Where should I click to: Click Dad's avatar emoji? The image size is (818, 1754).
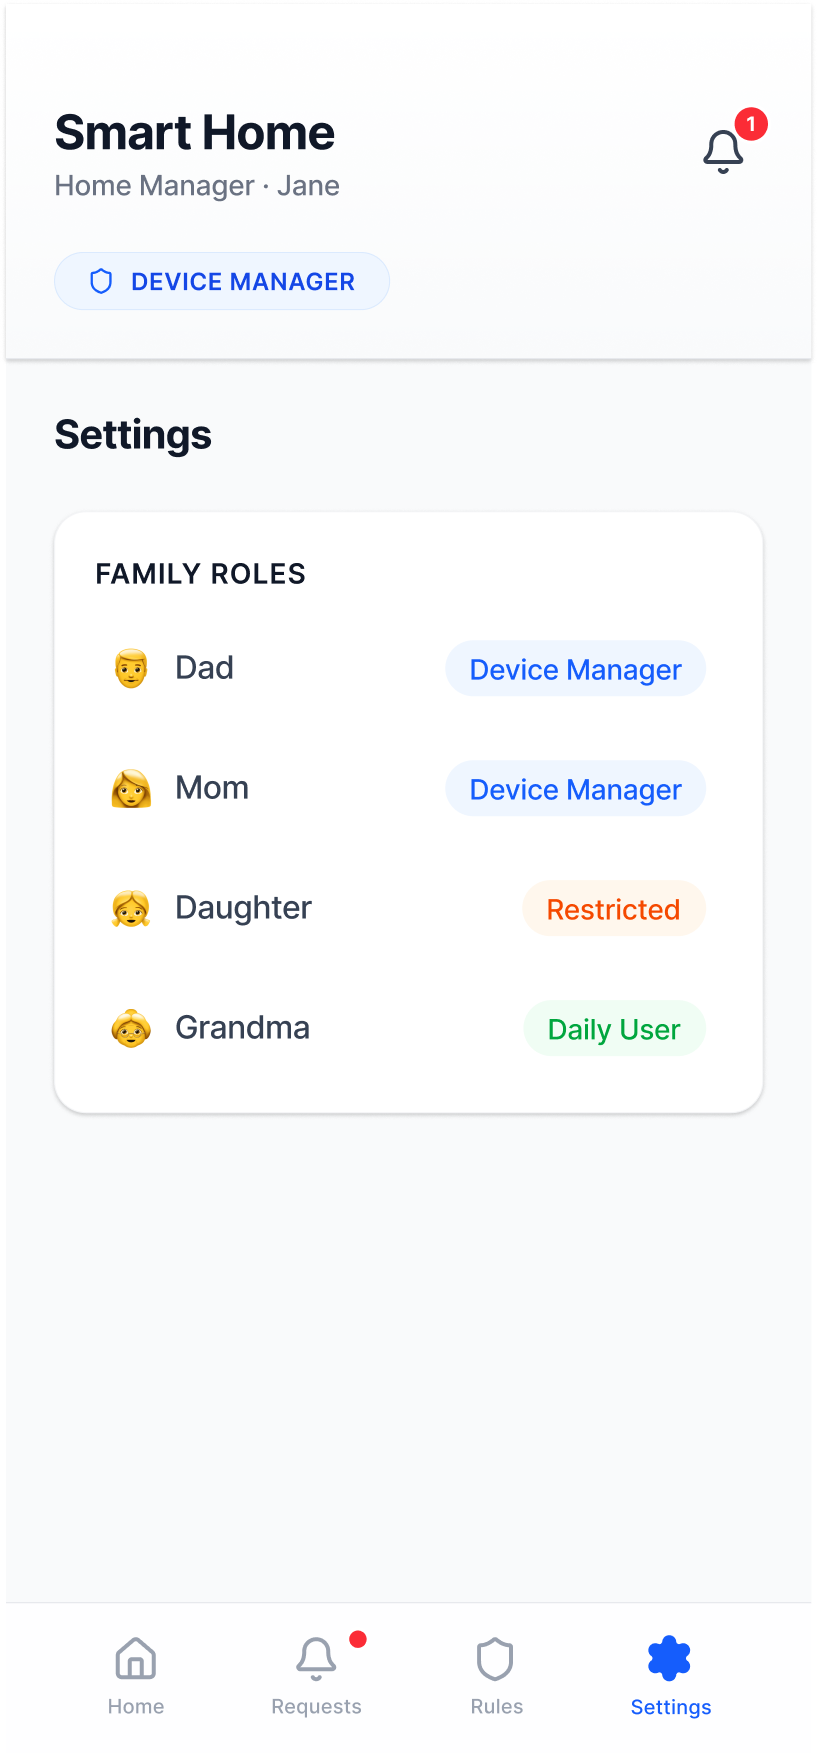click(131, 668)
